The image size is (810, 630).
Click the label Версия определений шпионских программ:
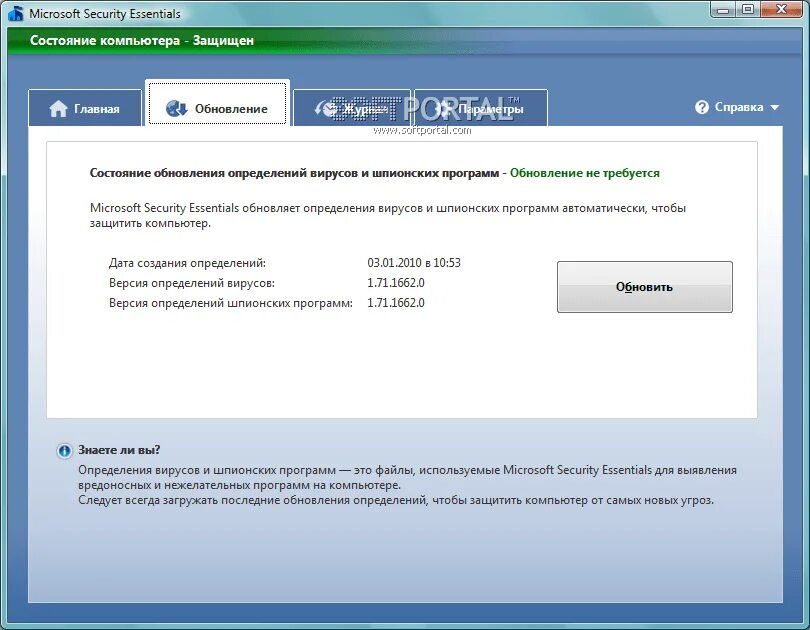click(x=230, y=303)
